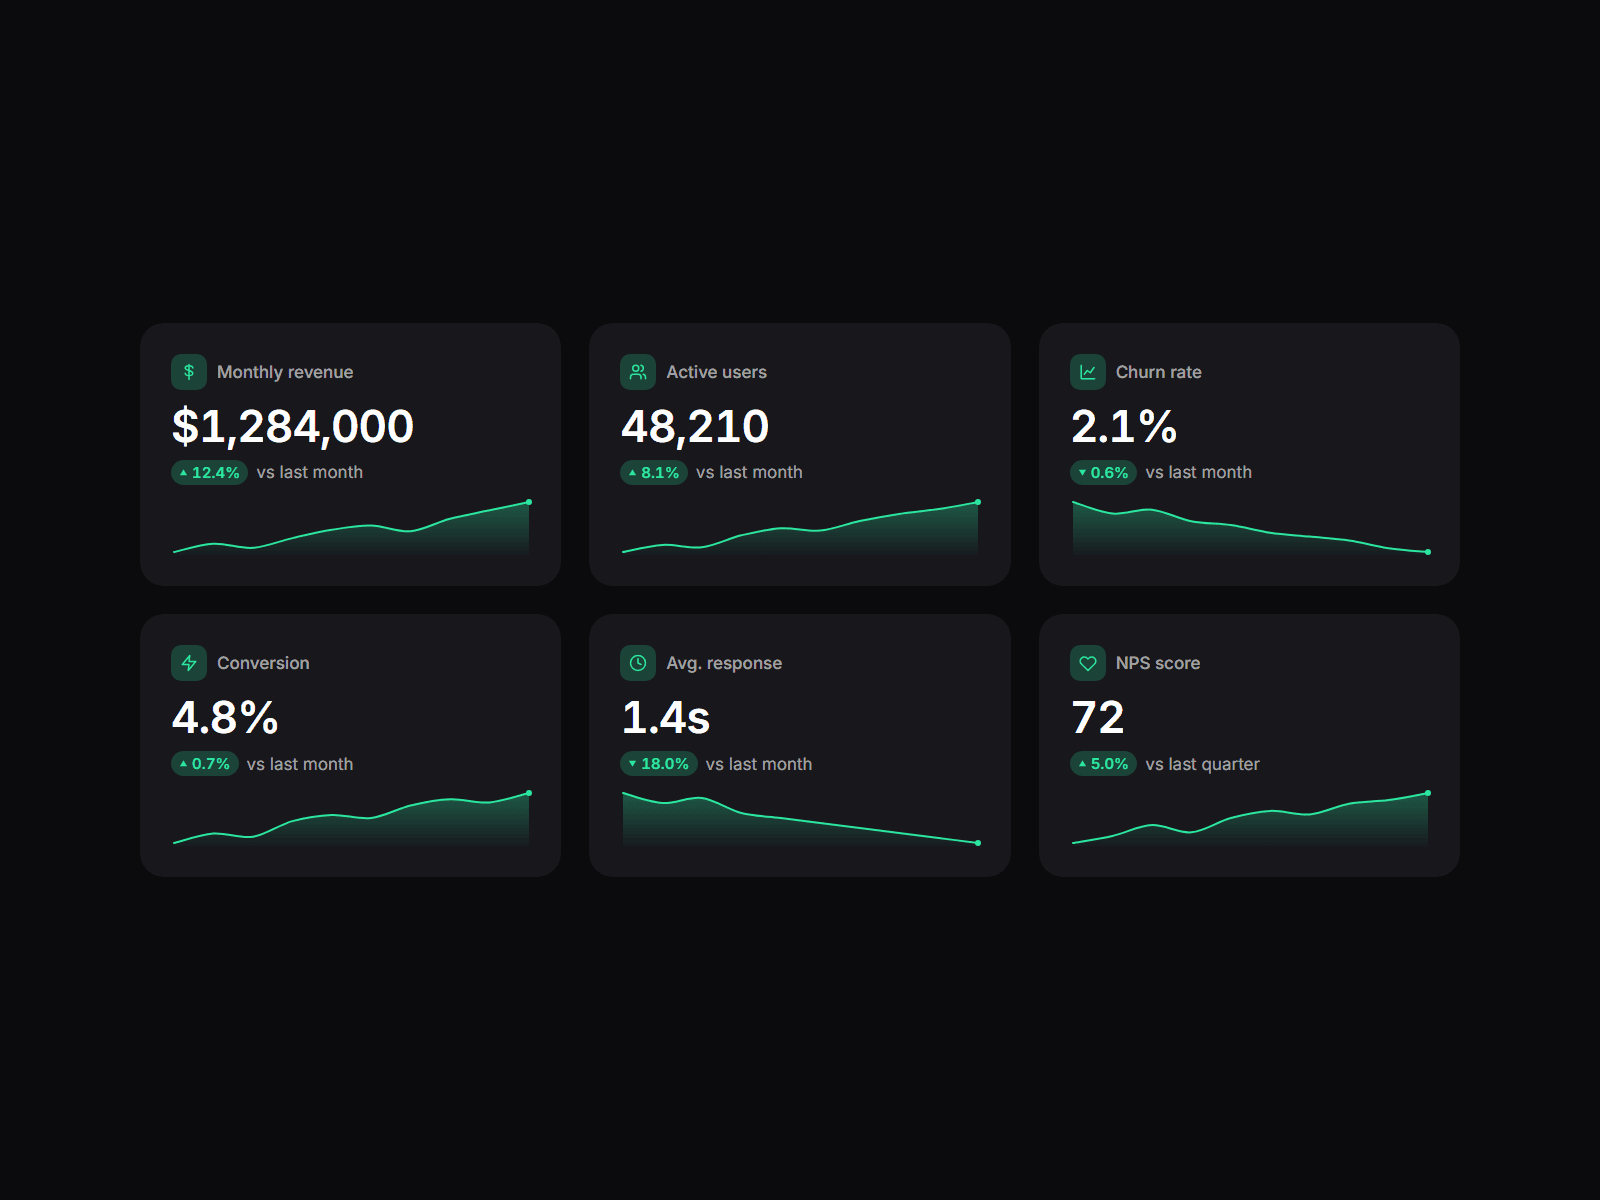This screenshot has height=1200, width=1600.
Task: Click the lightning bolt icon on Conversion card
Action: pos(189,663)
